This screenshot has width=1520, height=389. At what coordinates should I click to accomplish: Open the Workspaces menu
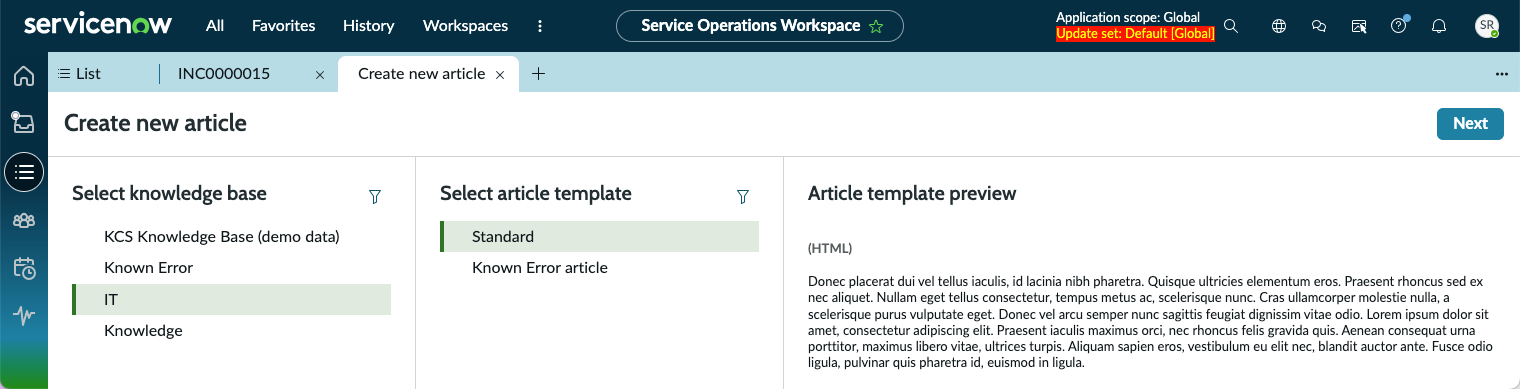tap(465, 26)
